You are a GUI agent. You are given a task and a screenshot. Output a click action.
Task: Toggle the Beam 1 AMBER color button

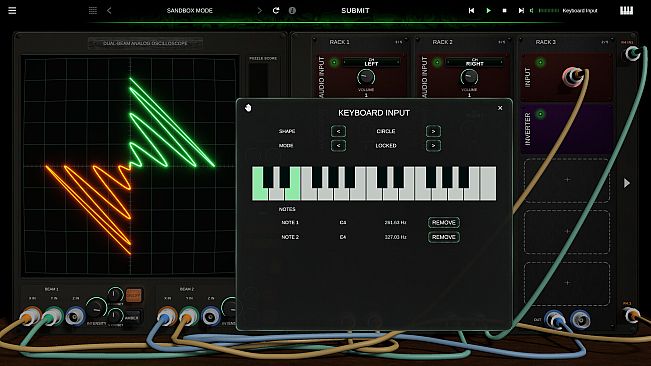(x=132, y=318)
